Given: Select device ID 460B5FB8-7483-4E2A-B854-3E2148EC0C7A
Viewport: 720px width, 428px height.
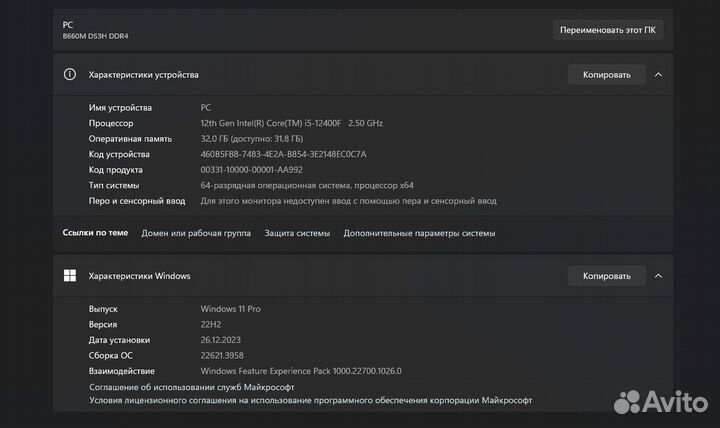Looking at the screenshot, I should pos(283,154).
